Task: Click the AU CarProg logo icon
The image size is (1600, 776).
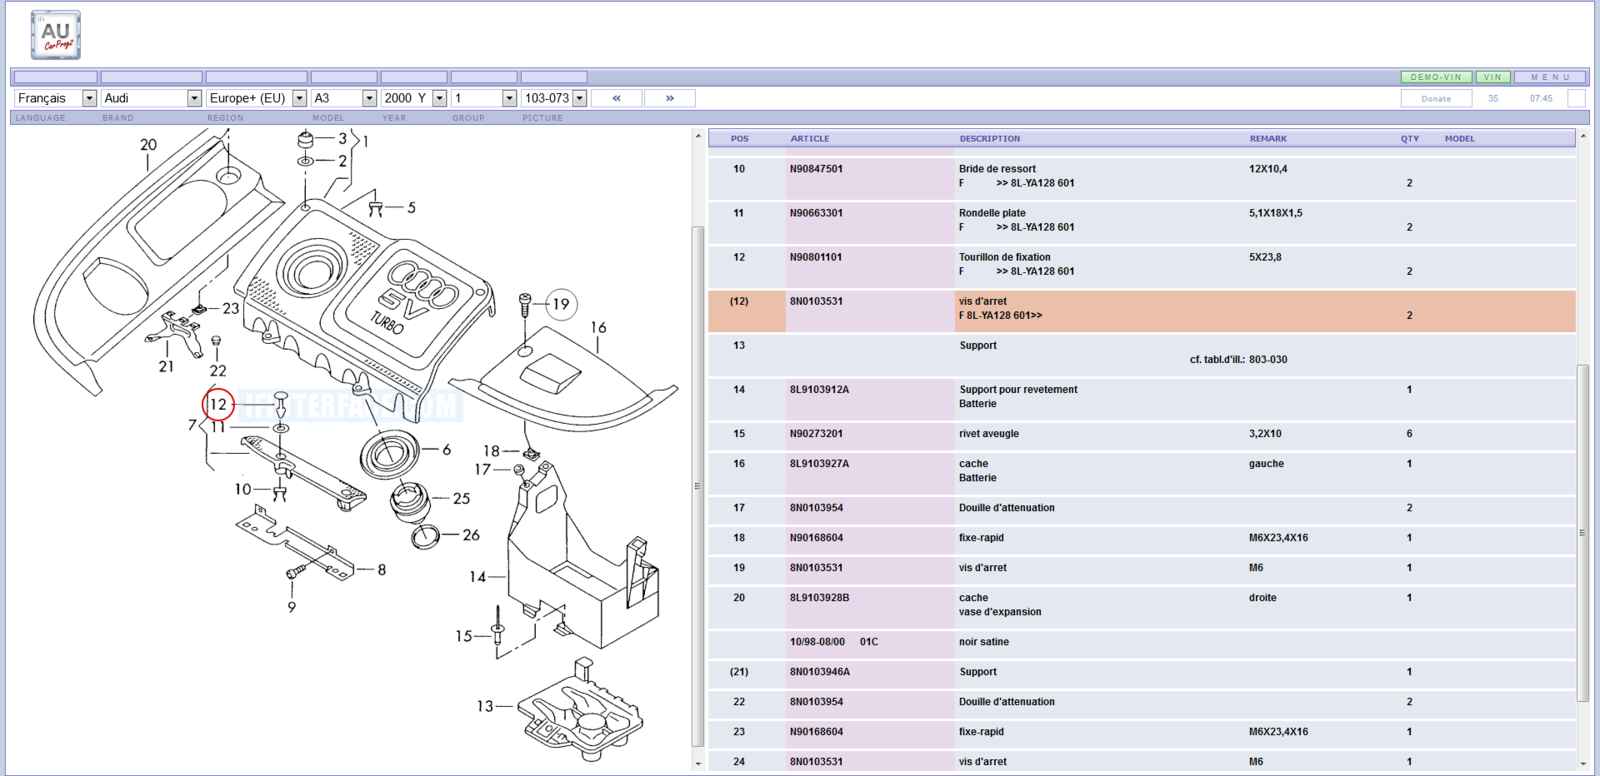Action: click(x=55, y=35)
